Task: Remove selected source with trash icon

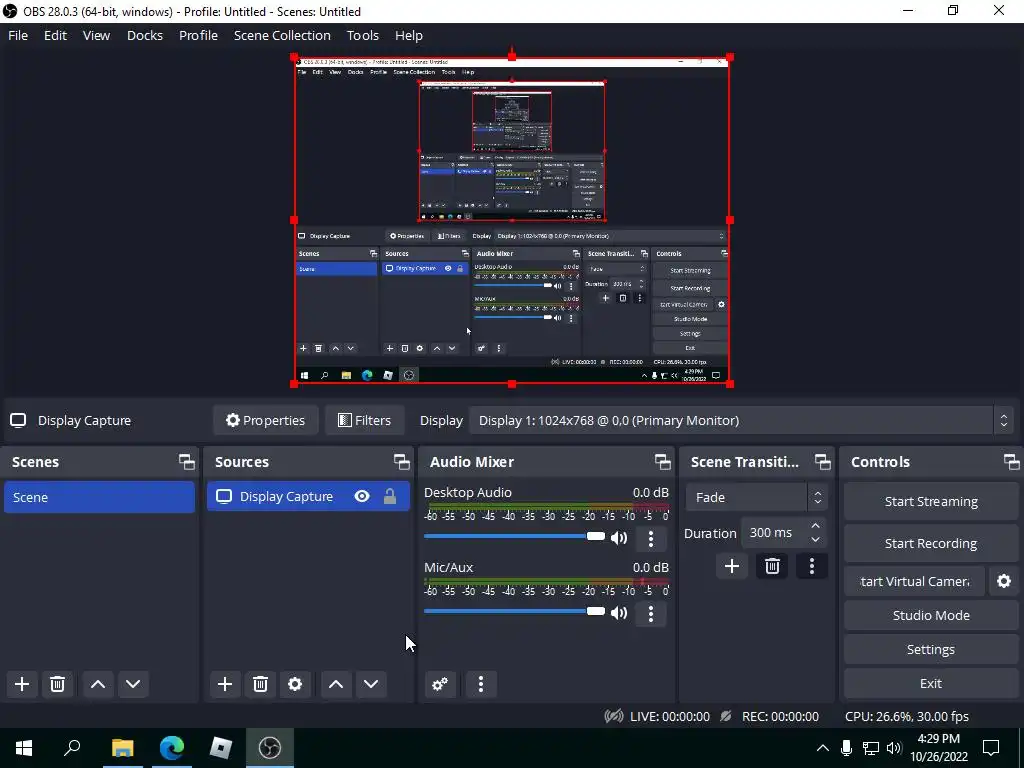Action: click(x=261, y=684)
